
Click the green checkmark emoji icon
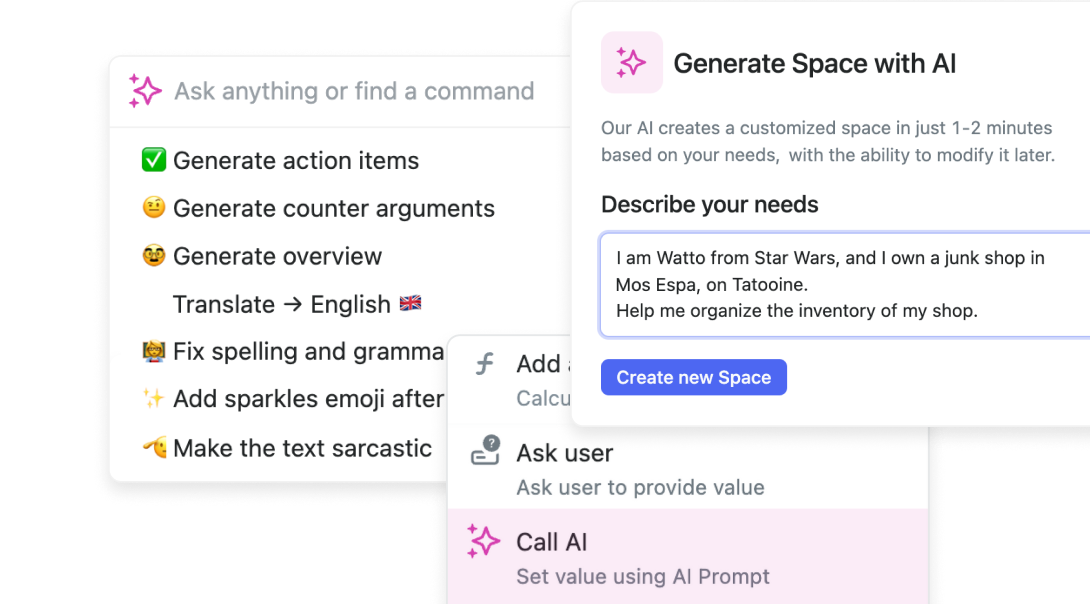(153, 160)
